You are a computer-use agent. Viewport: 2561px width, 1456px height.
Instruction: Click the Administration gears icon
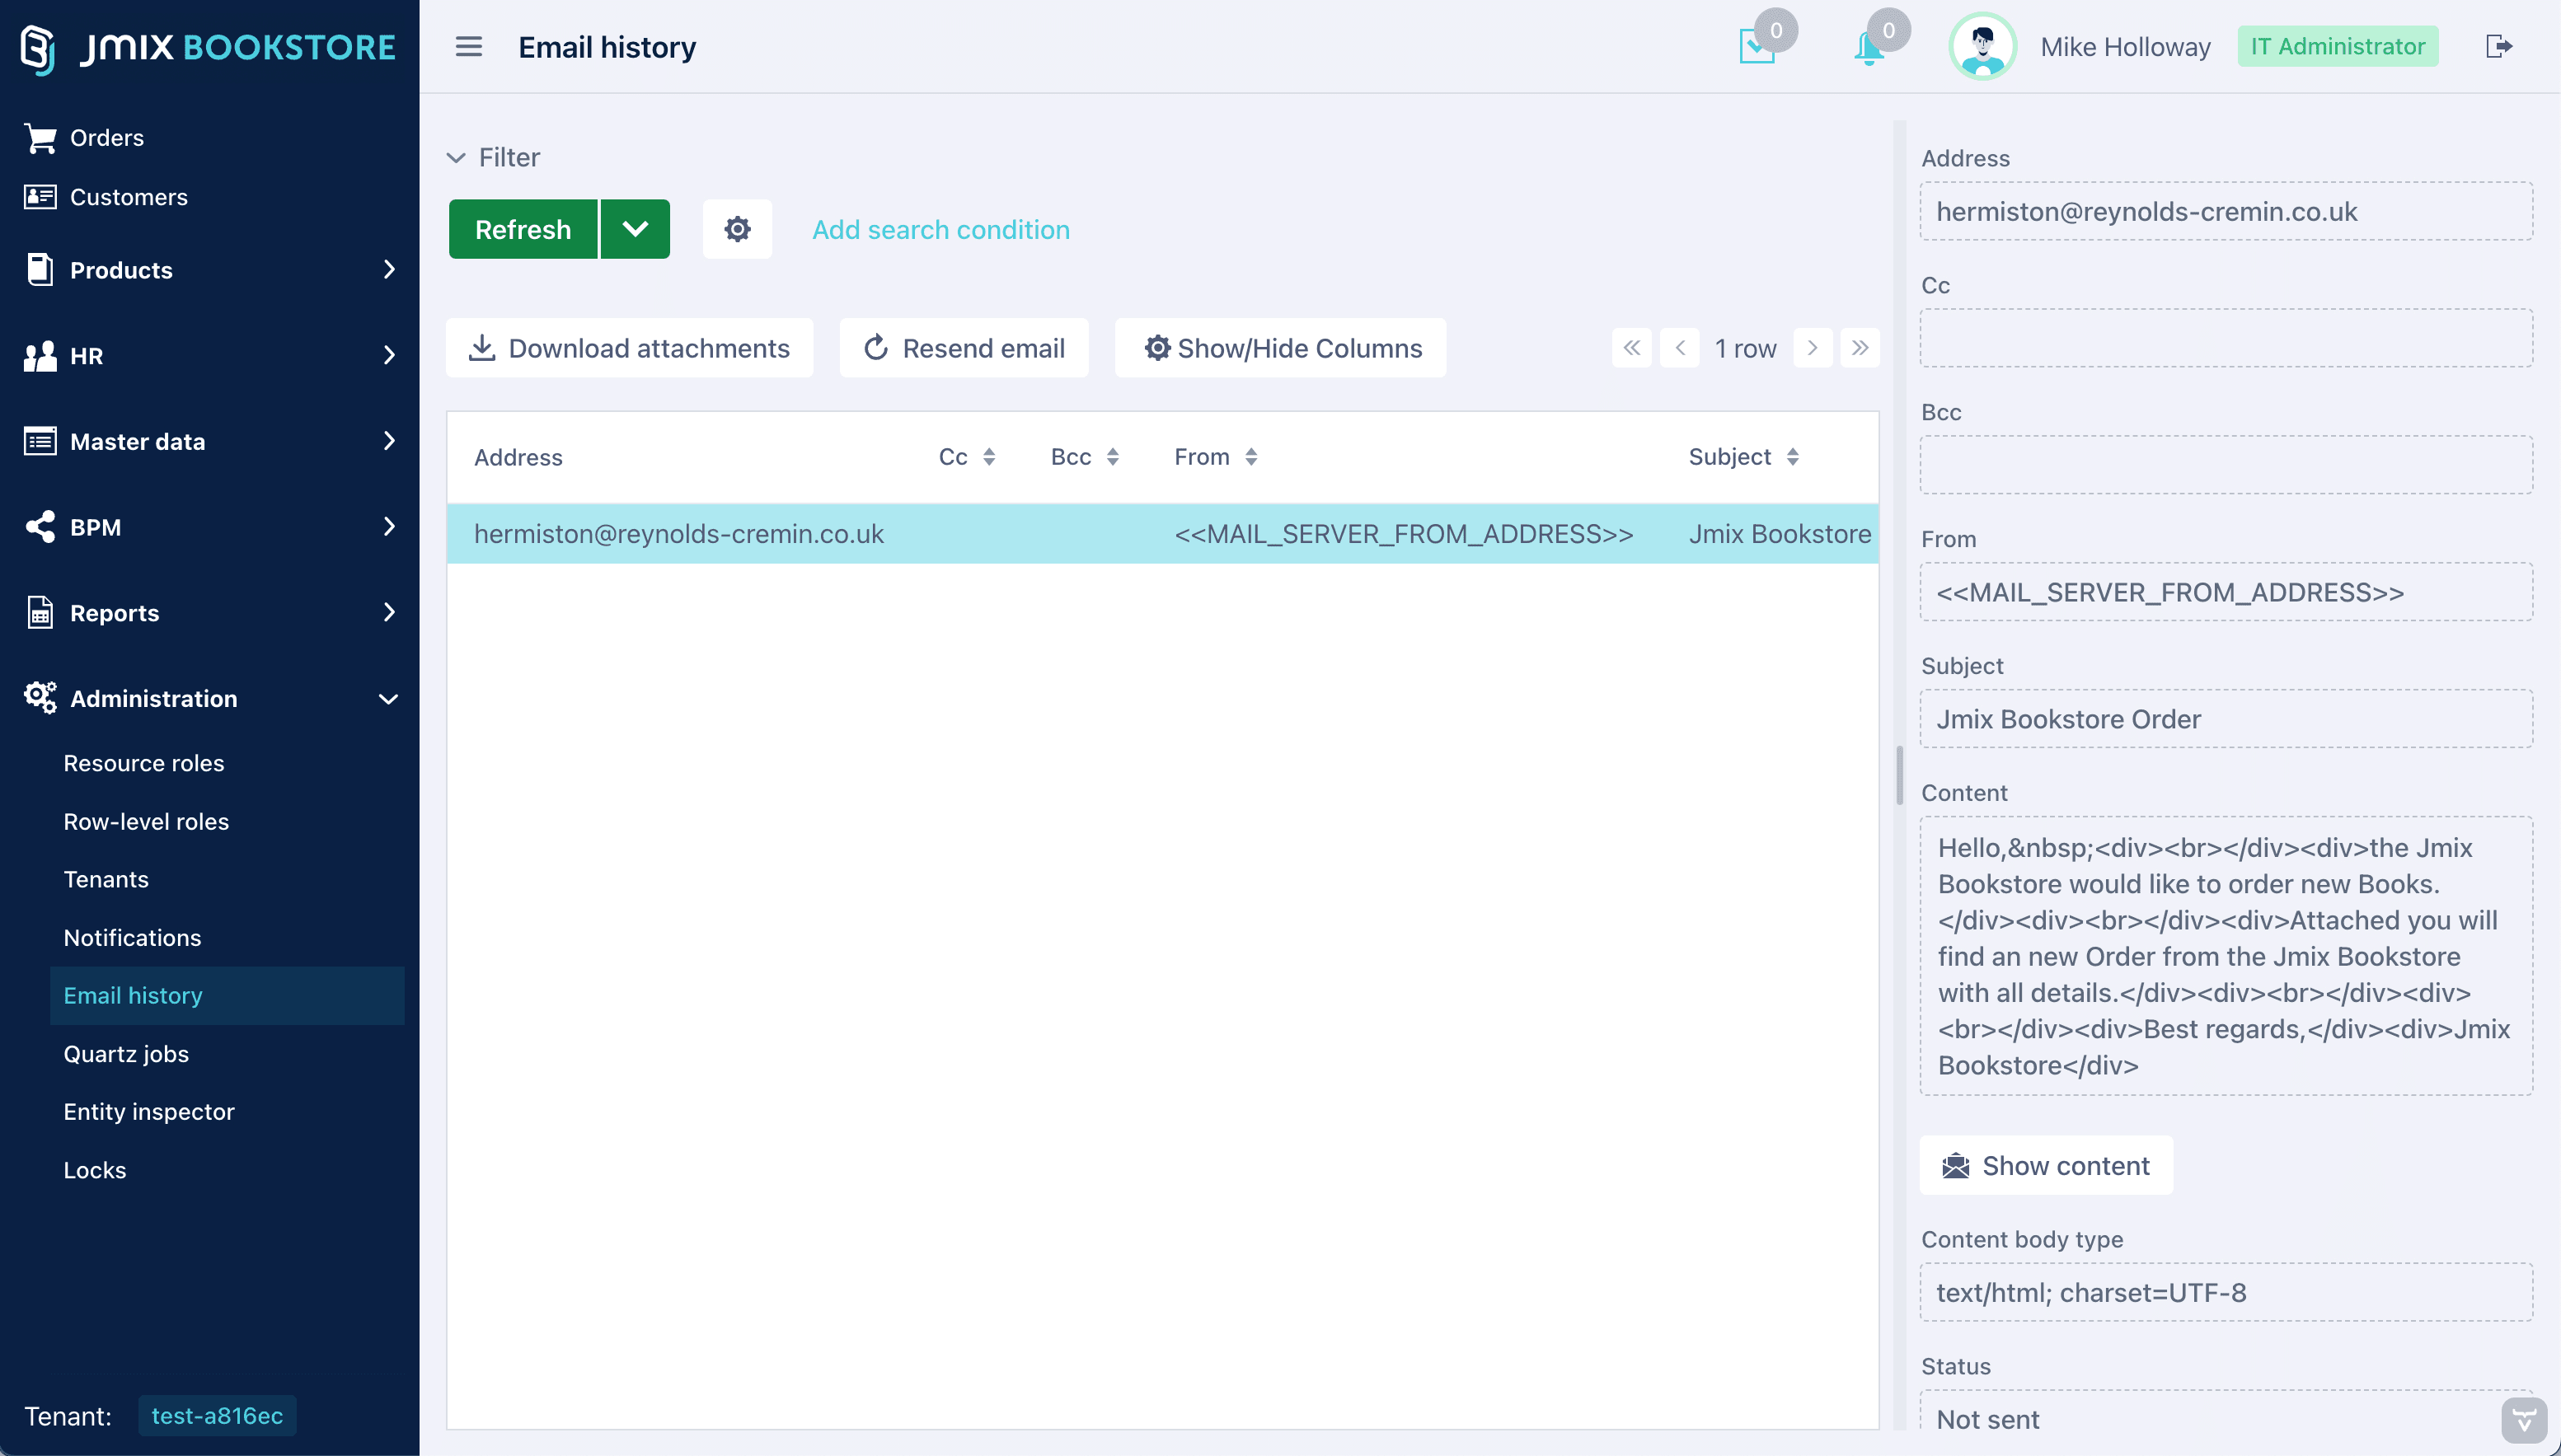pyautogui.click(x=40, y=698)
